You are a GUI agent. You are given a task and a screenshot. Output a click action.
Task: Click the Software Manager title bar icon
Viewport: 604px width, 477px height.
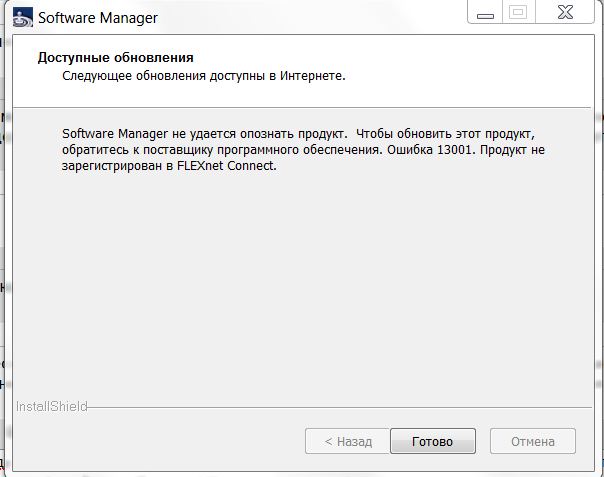(23, 18)
